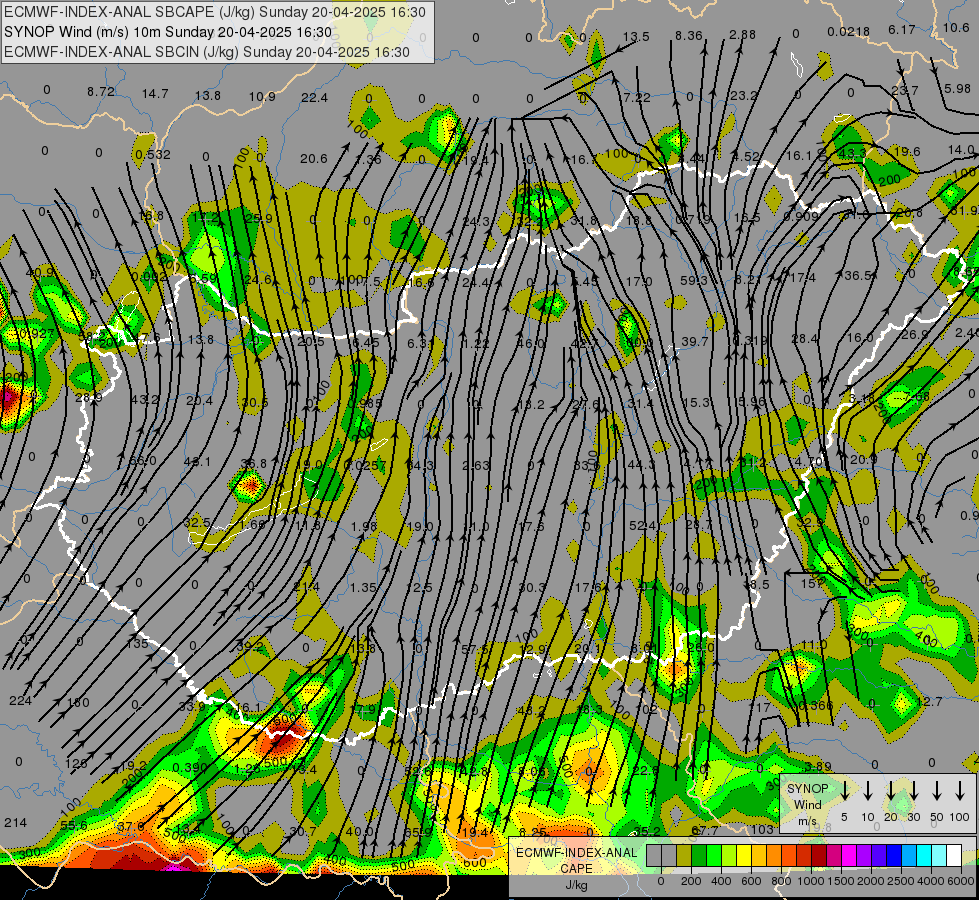Click the 6000 tick label in CAPE legend
Image resolution: width=979 pixels, height=900 pixels.
tap(962, 881)
